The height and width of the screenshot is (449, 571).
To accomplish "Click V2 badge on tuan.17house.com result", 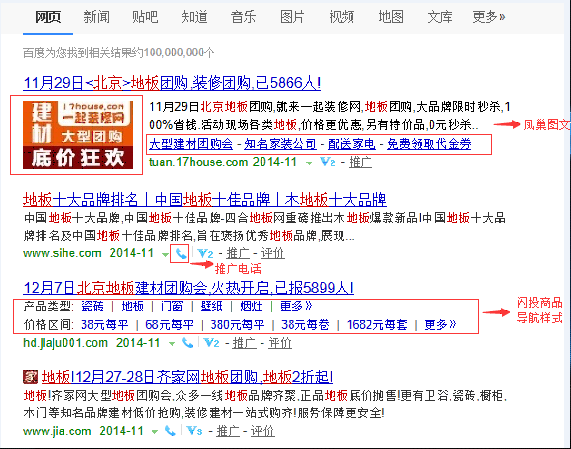I will point(328,162).
